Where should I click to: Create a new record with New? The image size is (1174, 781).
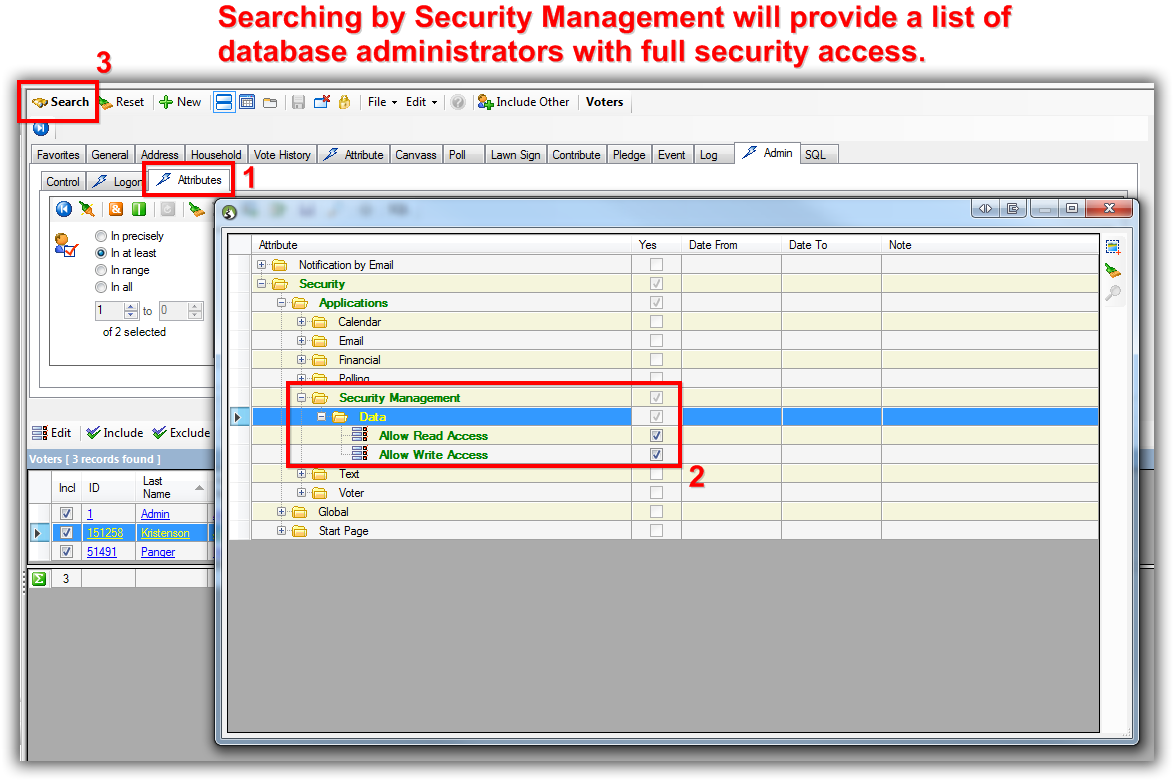pos(180,102)
